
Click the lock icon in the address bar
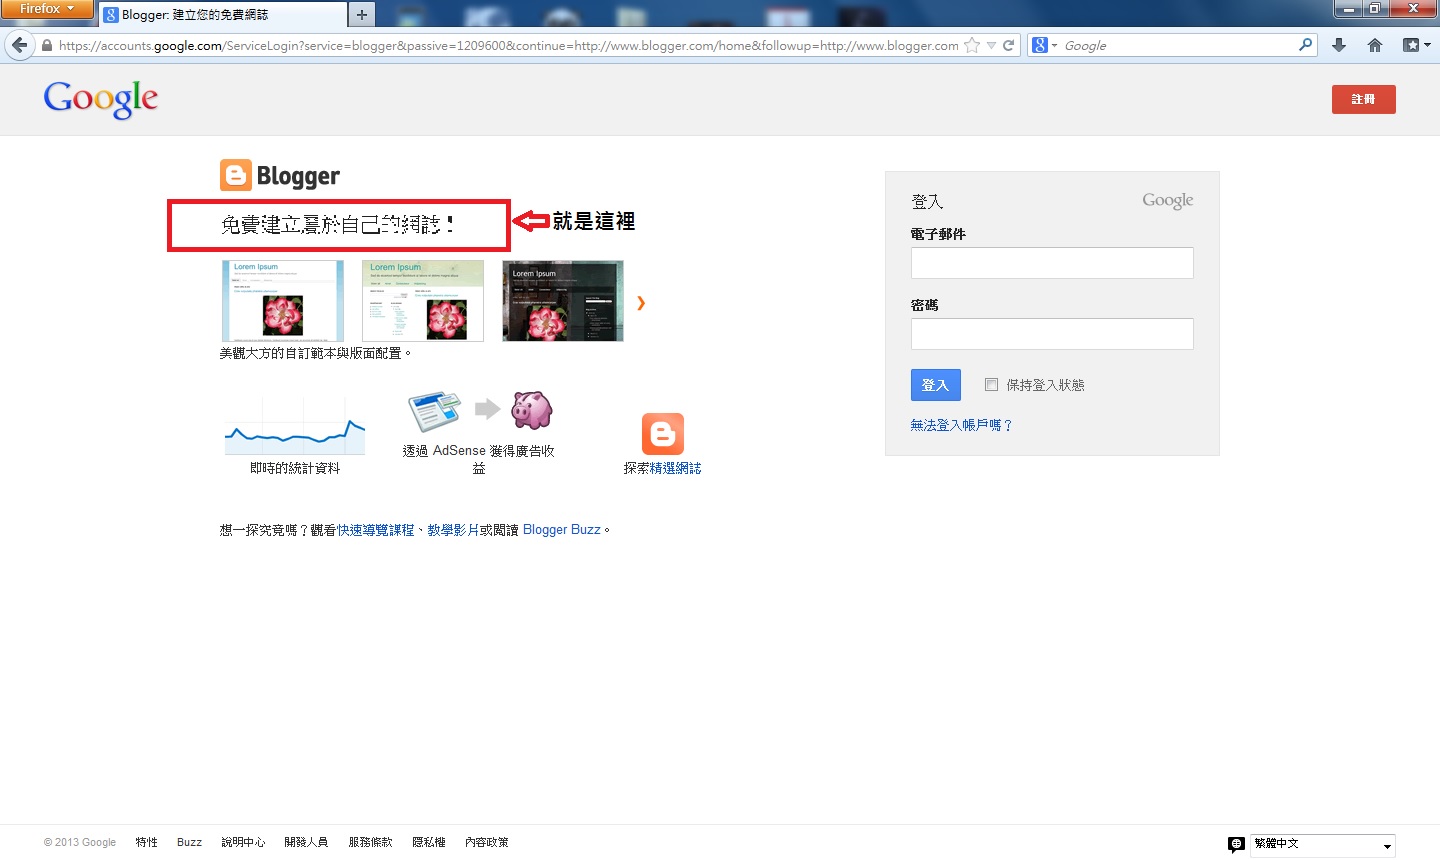(x=46, y=45)
